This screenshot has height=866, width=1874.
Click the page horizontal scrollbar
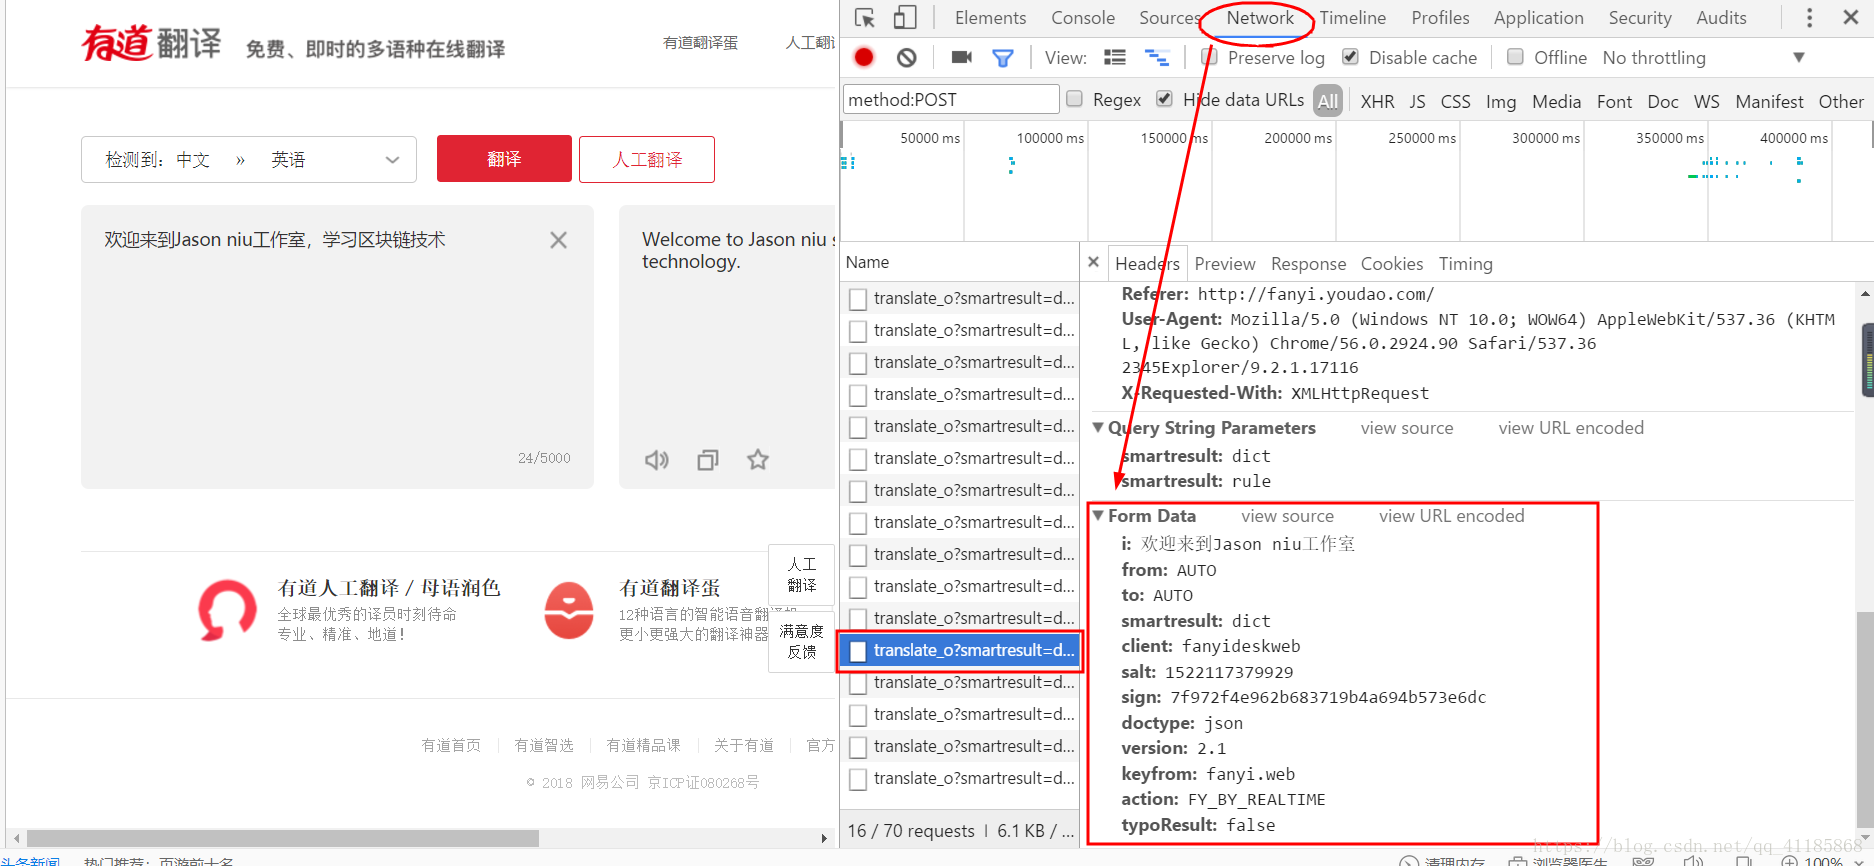[282, 838]
